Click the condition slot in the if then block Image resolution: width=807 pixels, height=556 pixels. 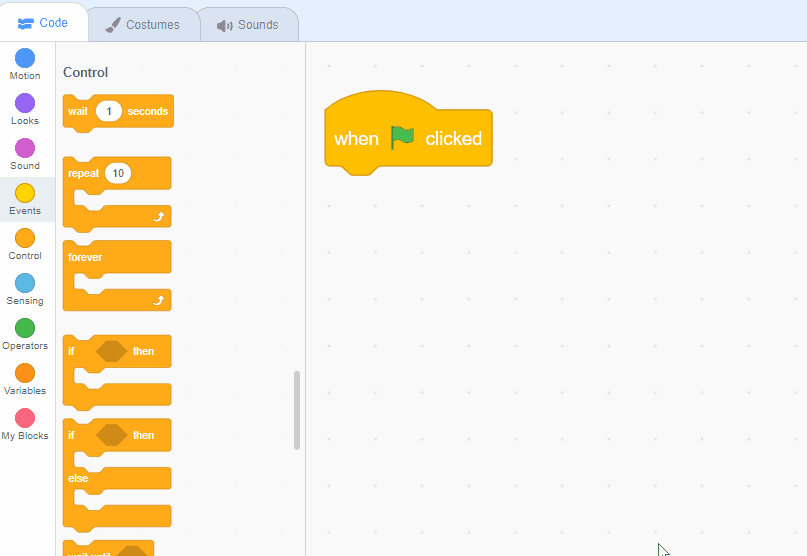111,351
